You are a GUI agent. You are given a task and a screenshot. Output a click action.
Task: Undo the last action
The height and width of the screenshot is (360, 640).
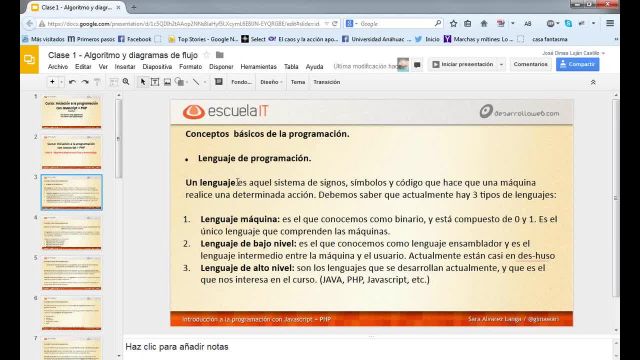coord(72,82)
